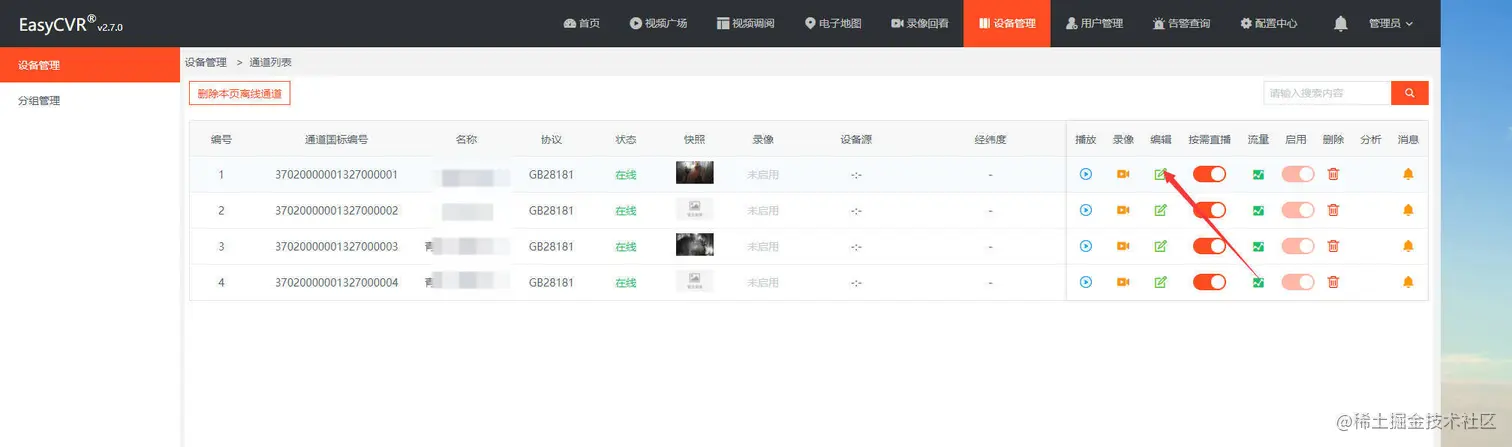Click 在线 status in row 1
Viewport: 1512px width, 447px height.
(x=625, y=174)
